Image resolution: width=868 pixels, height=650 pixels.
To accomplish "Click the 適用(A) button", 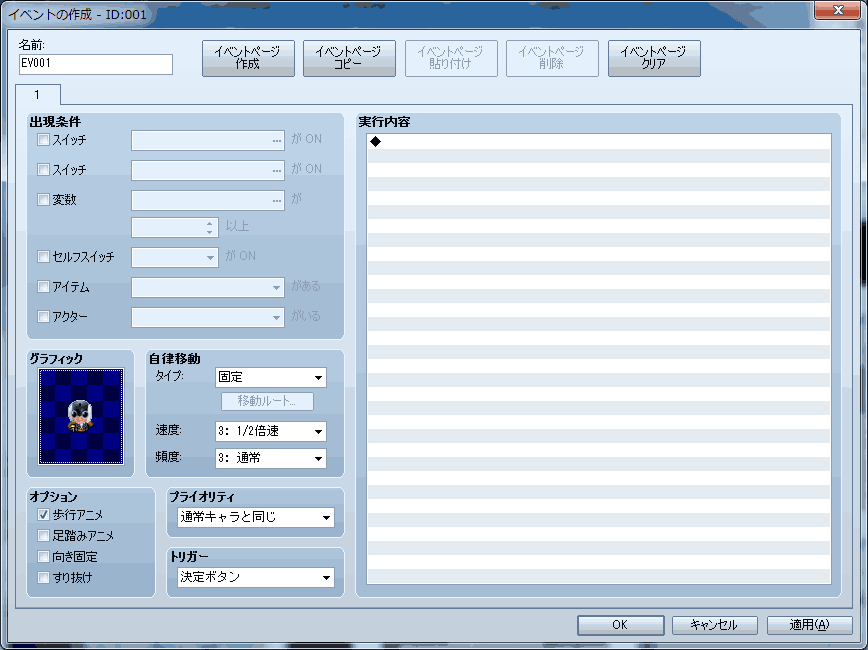I will click(809, 625).
